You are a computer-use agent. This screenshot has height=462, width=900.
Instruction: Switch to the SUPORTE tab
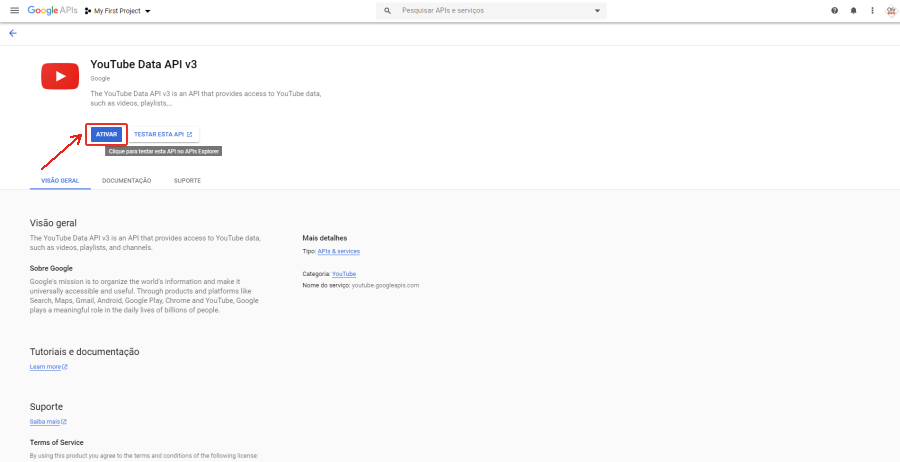[x=187, y=180]
